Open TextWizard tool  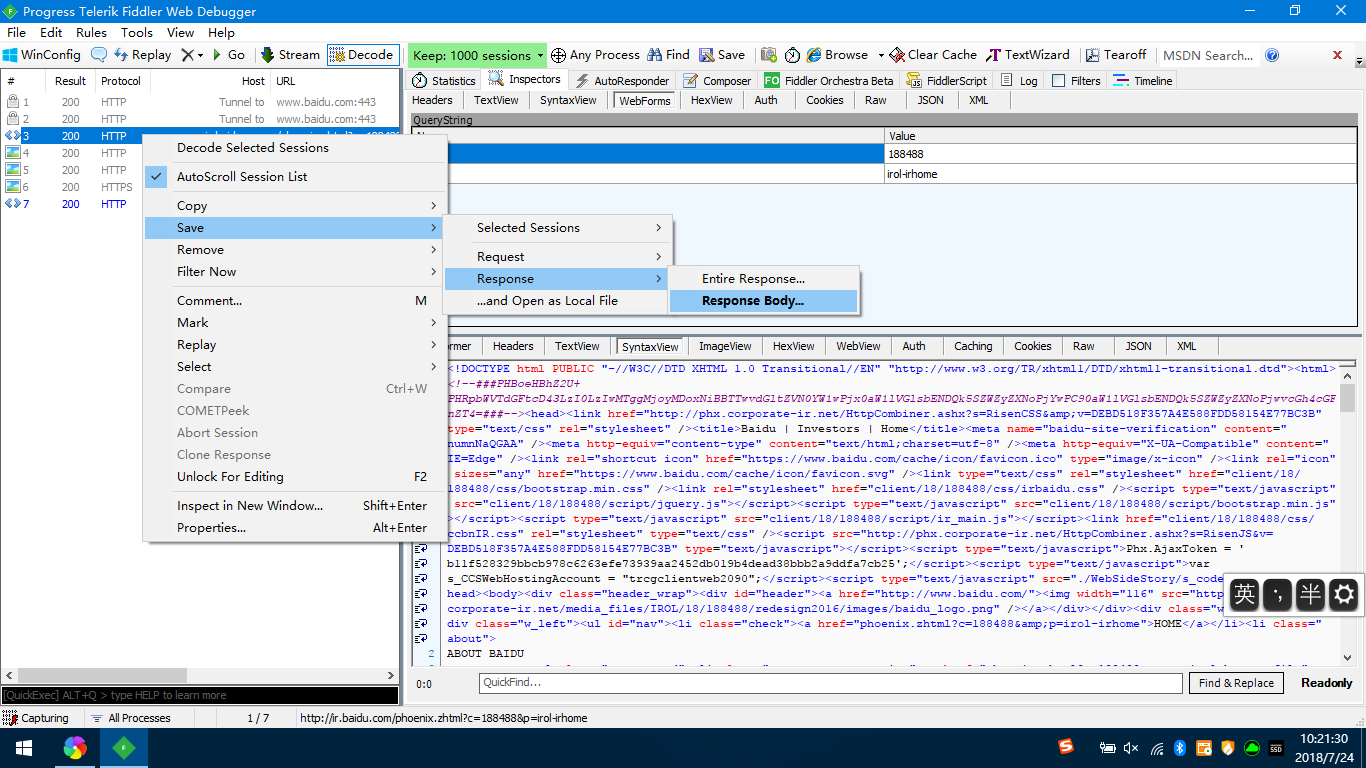(x=1029, y=55)
